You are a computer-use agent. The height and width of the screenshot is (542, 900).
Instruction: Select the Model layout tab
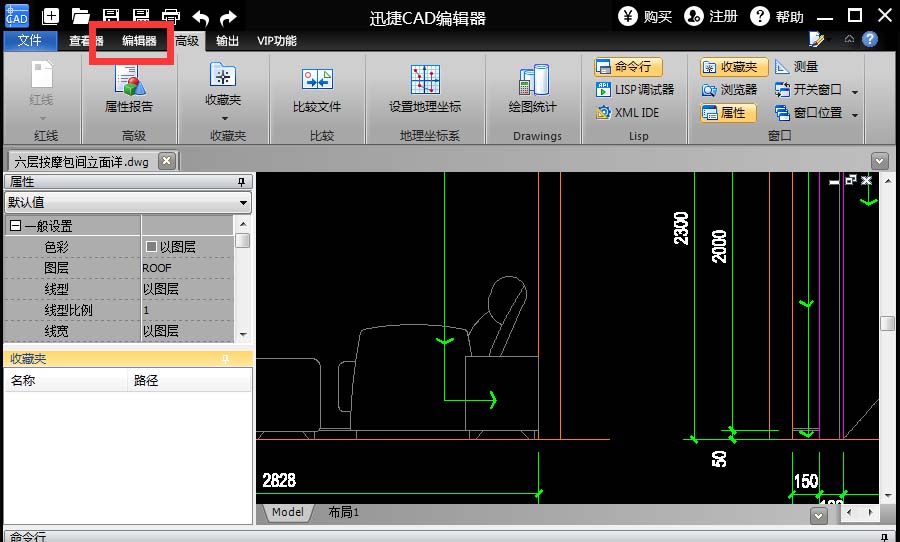click(288, 512)
